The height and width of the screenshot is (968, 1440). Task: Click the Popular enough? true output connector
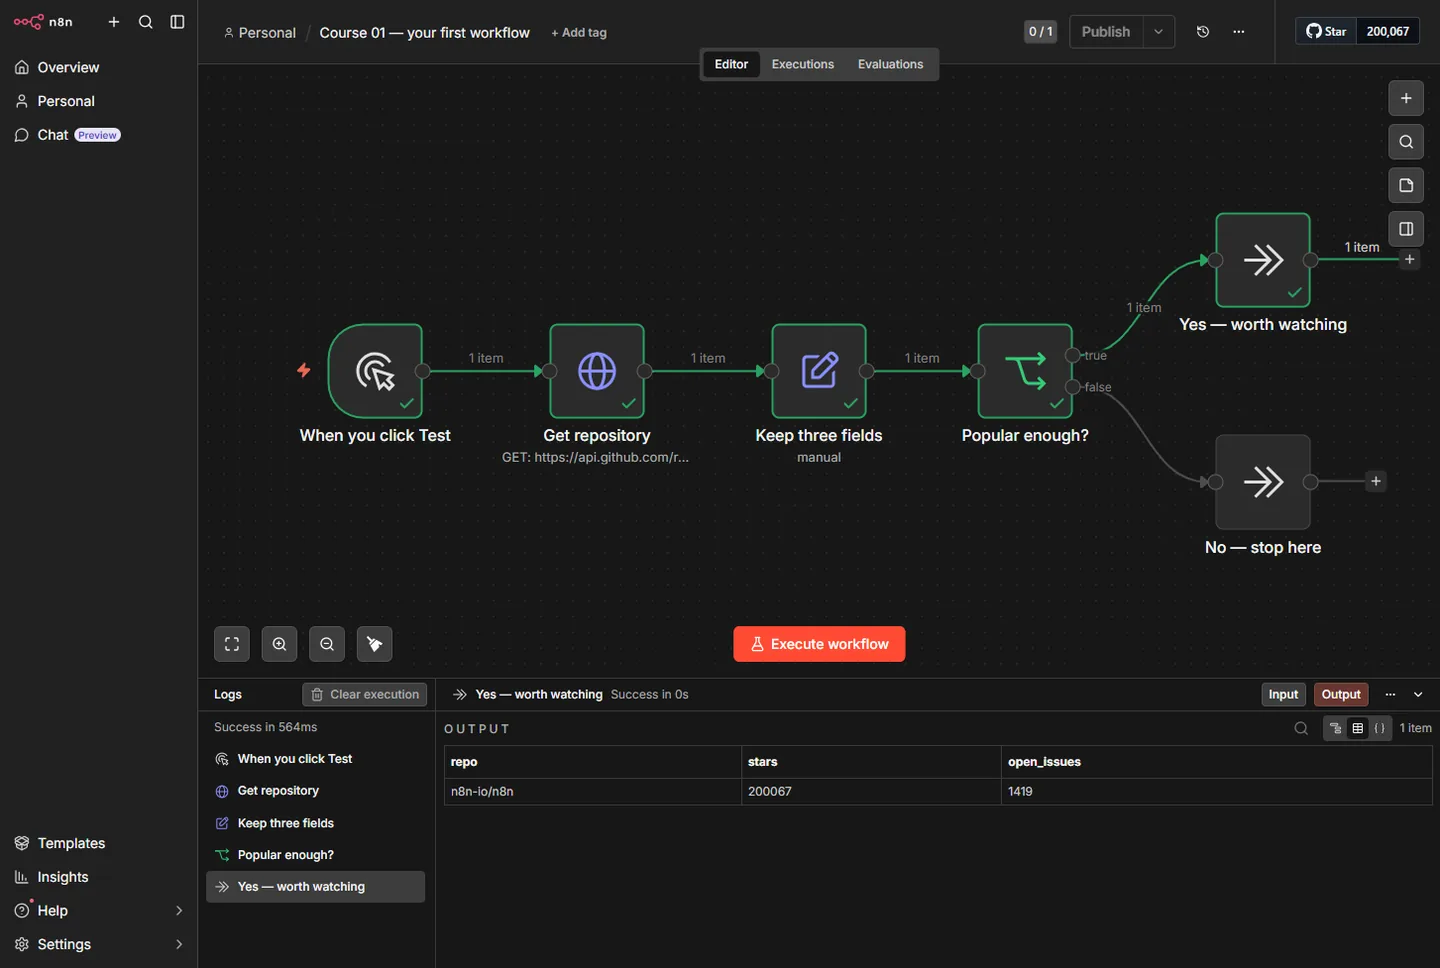1073,355
